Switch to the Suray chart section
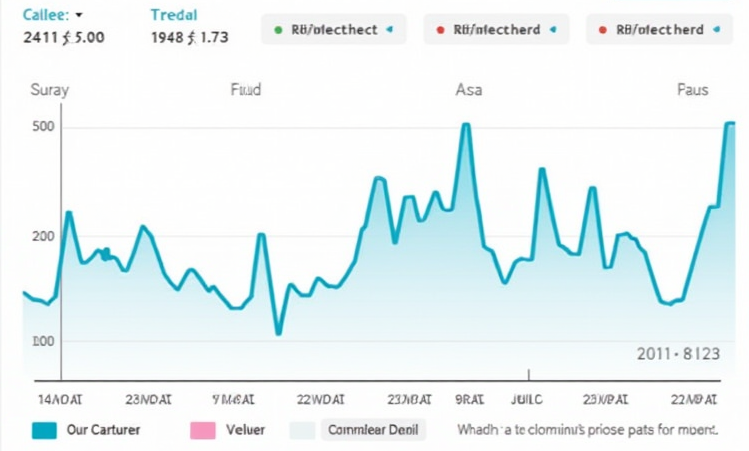The height and width of the screenshot is (451, 749). pyautogui.click(x=49, y=90)
